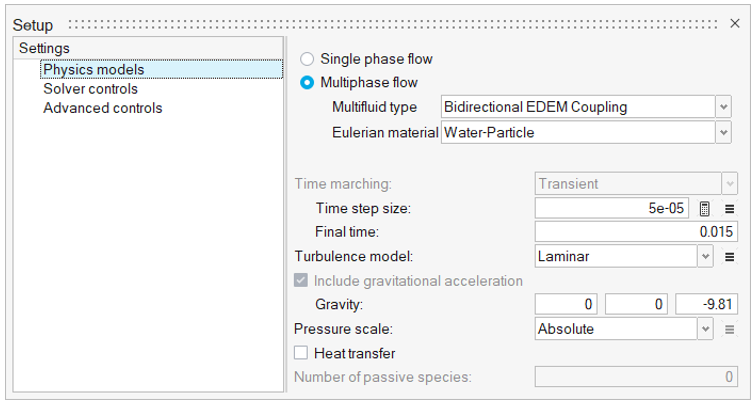Open the time step size calculator
Screen dimensions: 754x403
click(704, 209)
